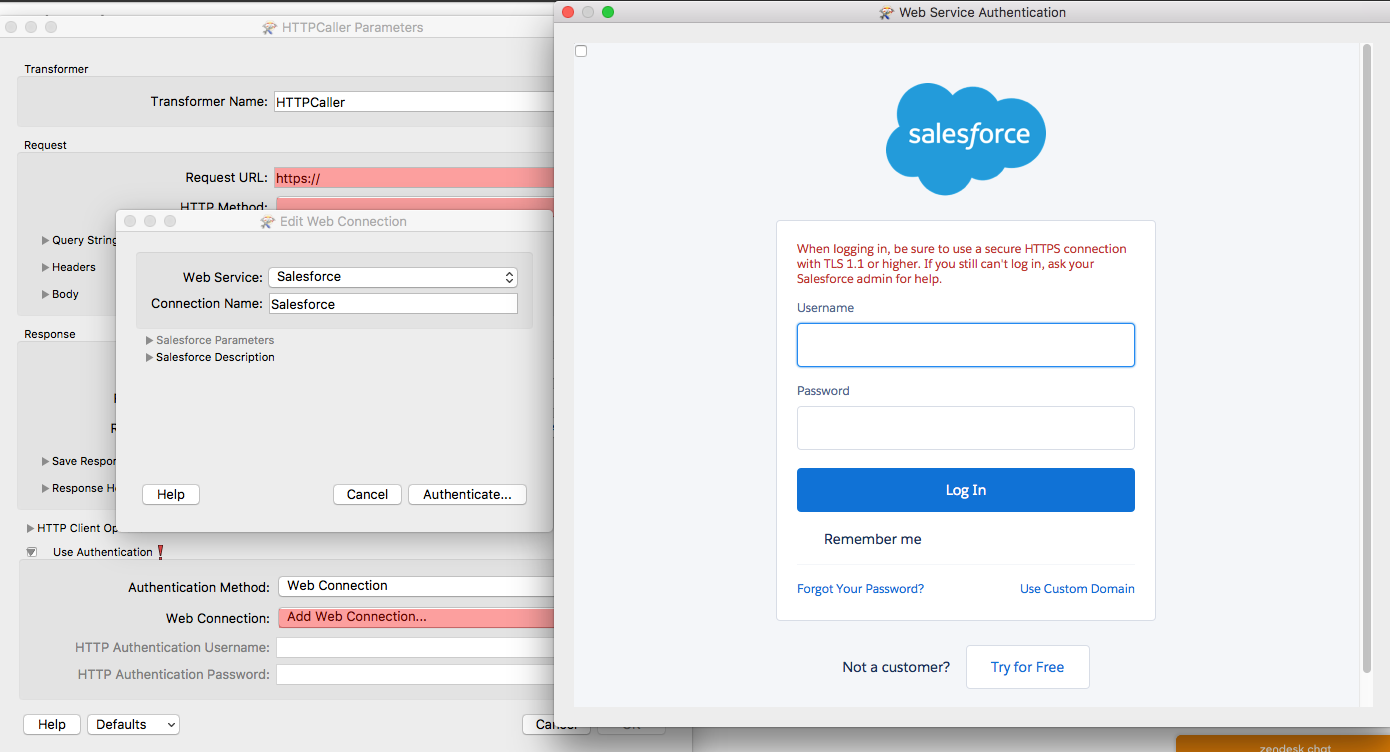Expand the Response Headers section

click(x=46, y=488)
